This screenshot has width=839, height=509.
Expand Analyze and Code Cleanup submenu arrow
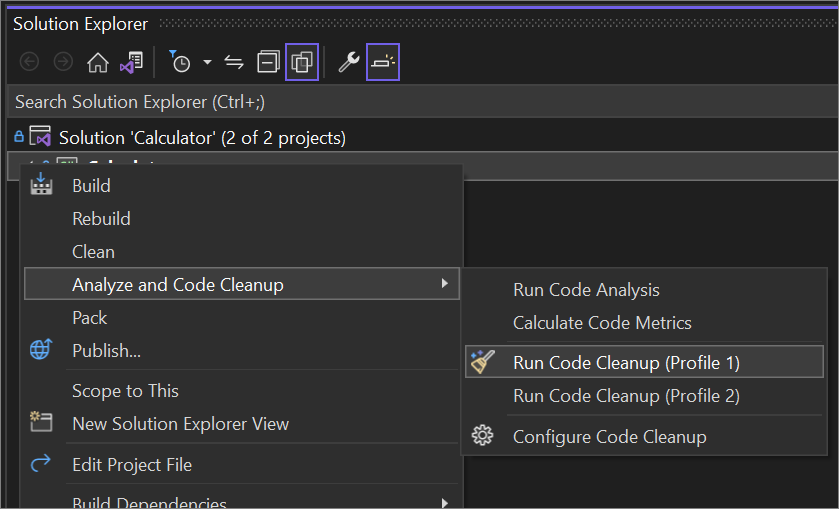(444, 283)
